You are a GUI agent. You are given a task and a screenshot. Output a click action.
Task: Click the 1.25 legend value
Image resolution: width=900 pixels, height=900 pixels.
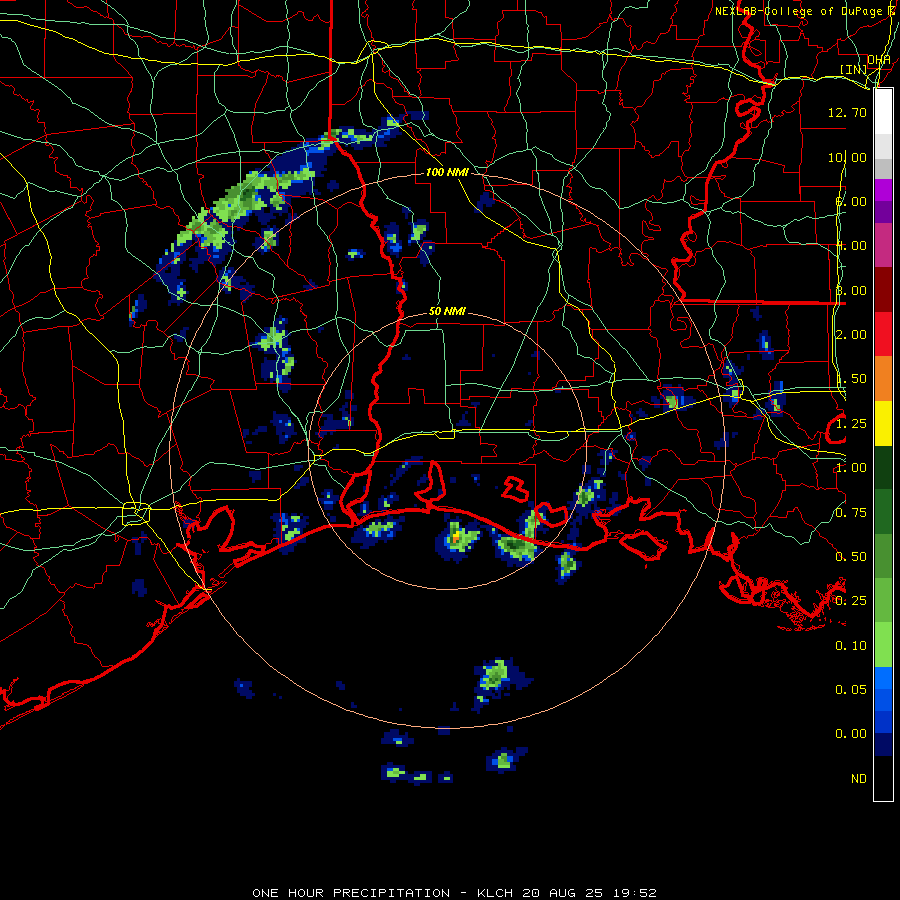[851, 424]
